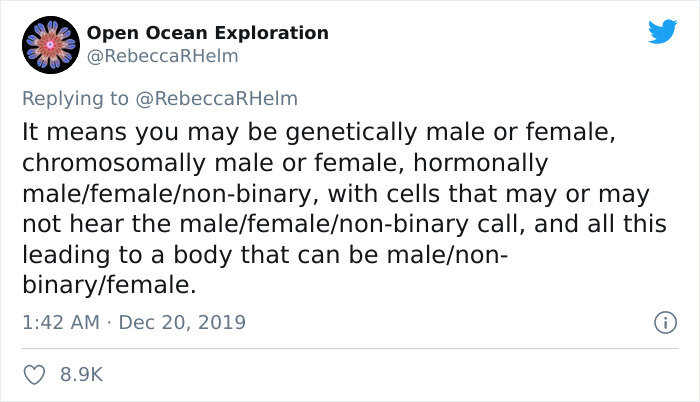Like the tweet with the heart icon
The image size is (700, 402).
tap(34, 374)
